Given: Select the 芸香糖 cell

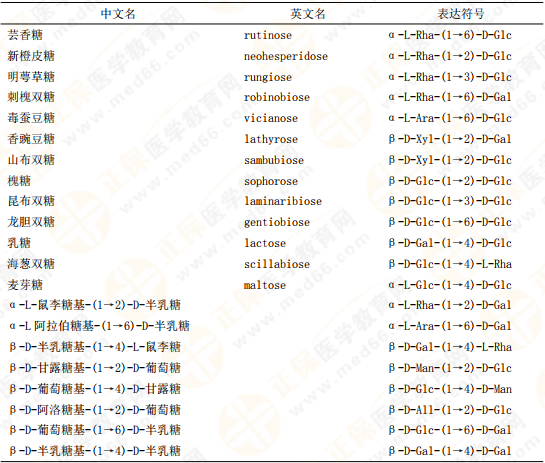Looking at the screenshot, I should click(x=25, y=35).
